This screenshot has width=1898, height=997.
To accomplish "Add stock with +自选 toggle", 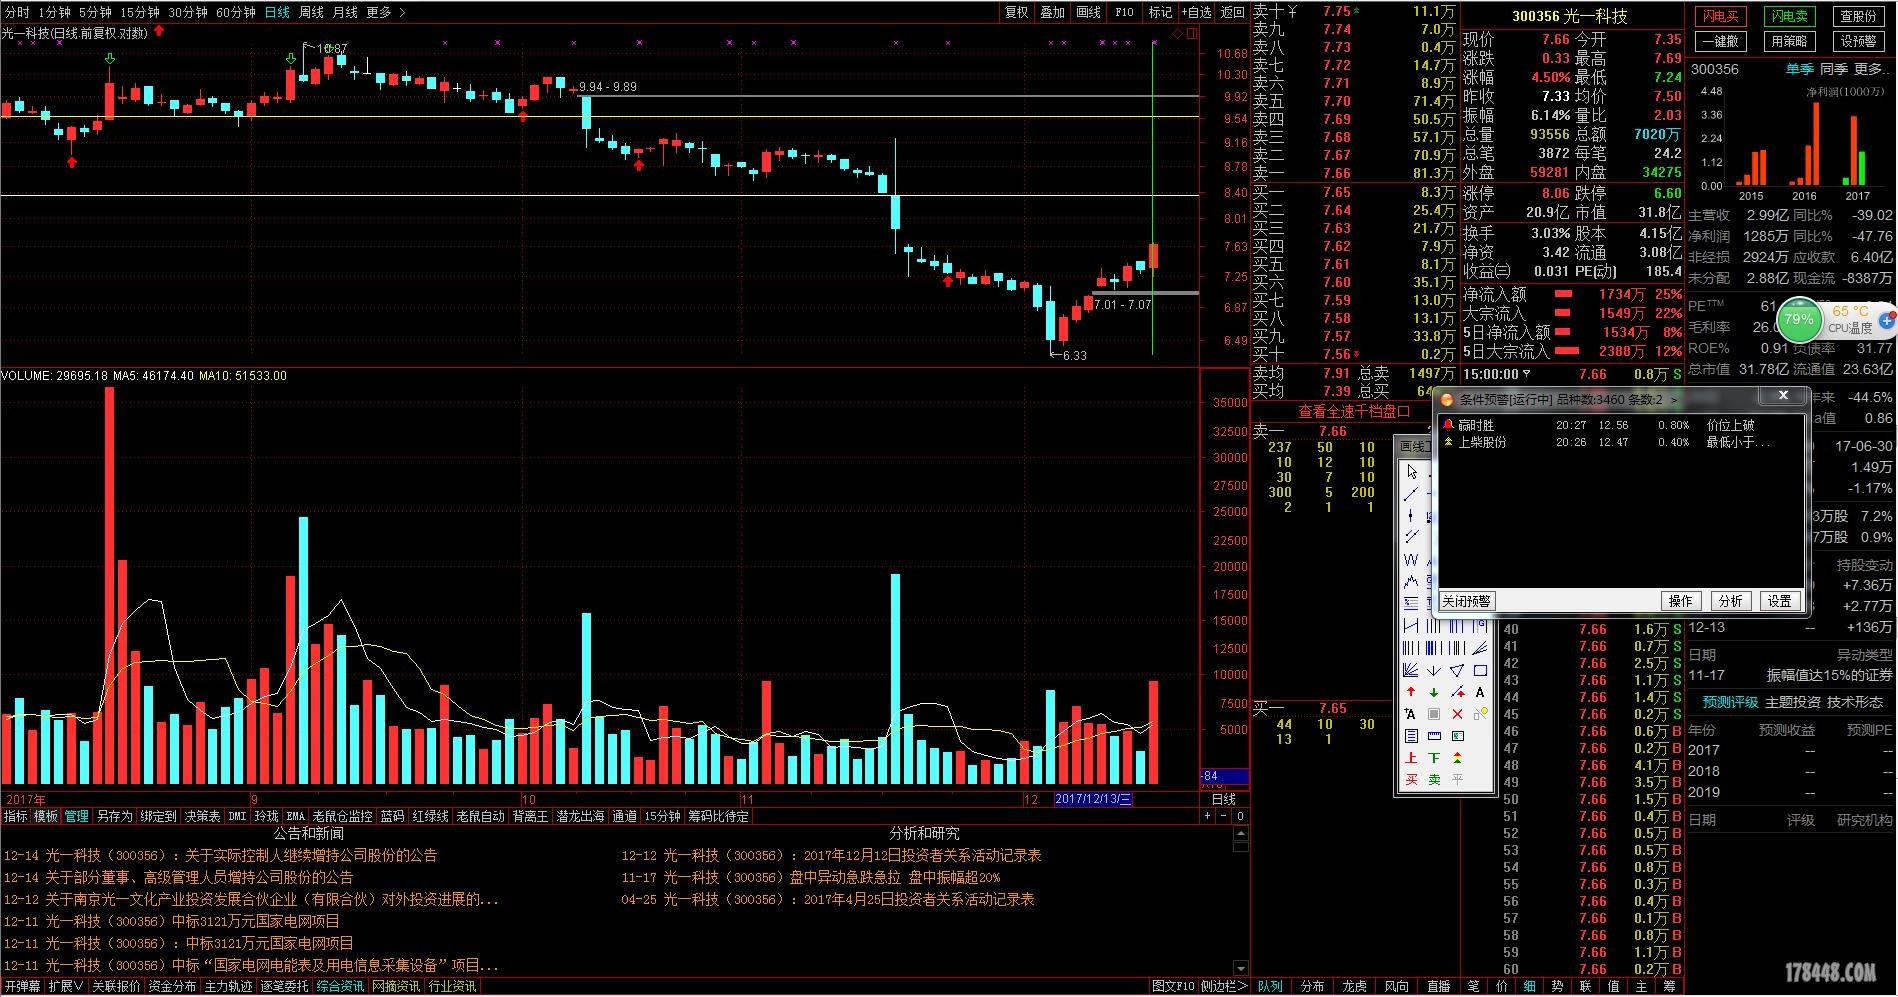I will (1196, 12).
